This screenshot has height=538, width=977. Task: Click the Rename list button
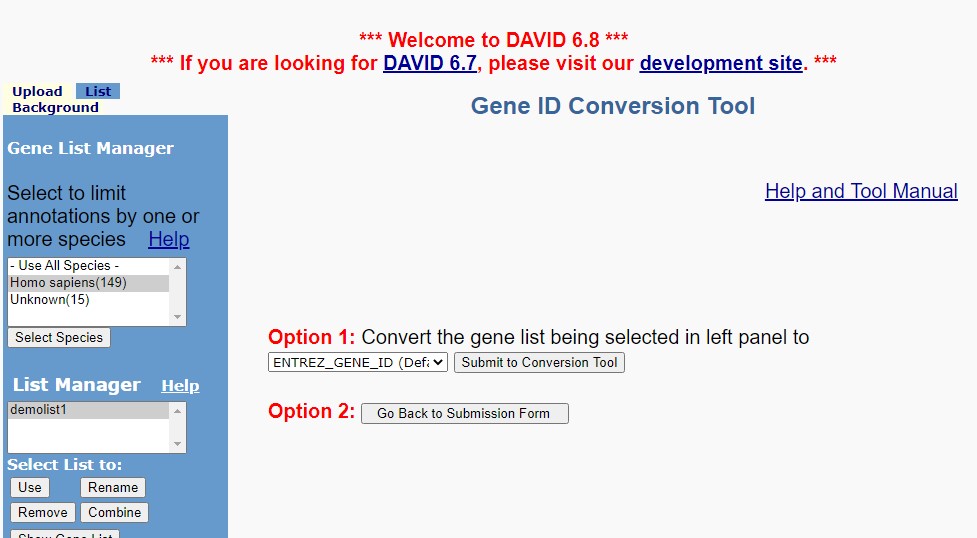(113, 488)
